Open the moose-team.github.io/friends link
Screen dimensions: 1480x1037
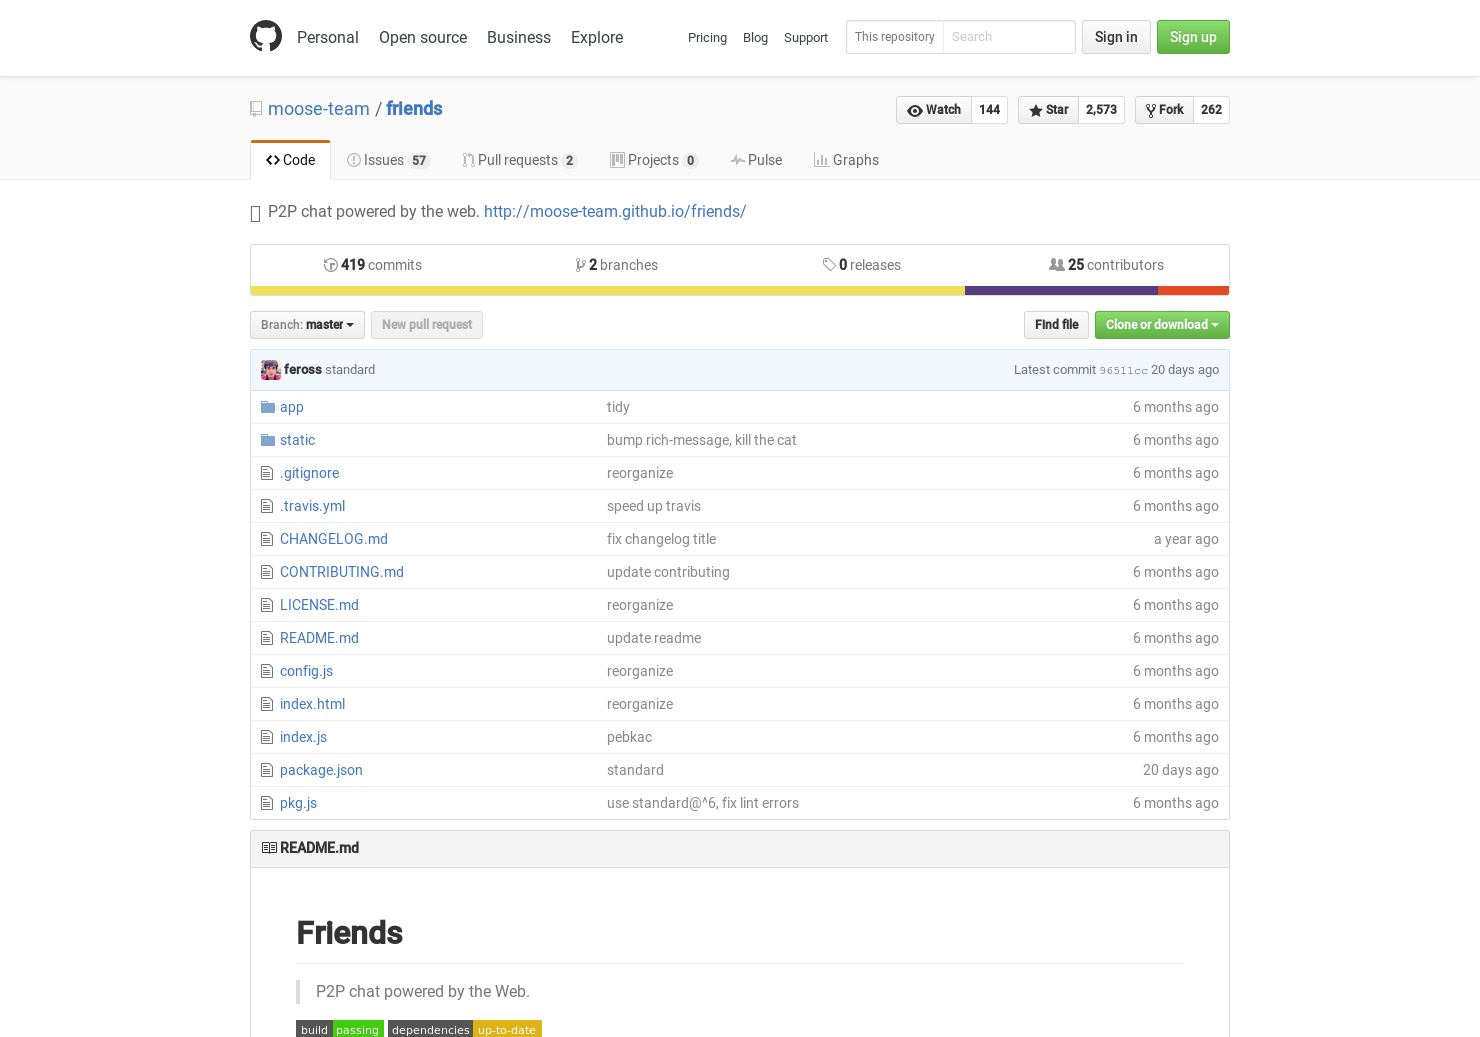[615, 212]
